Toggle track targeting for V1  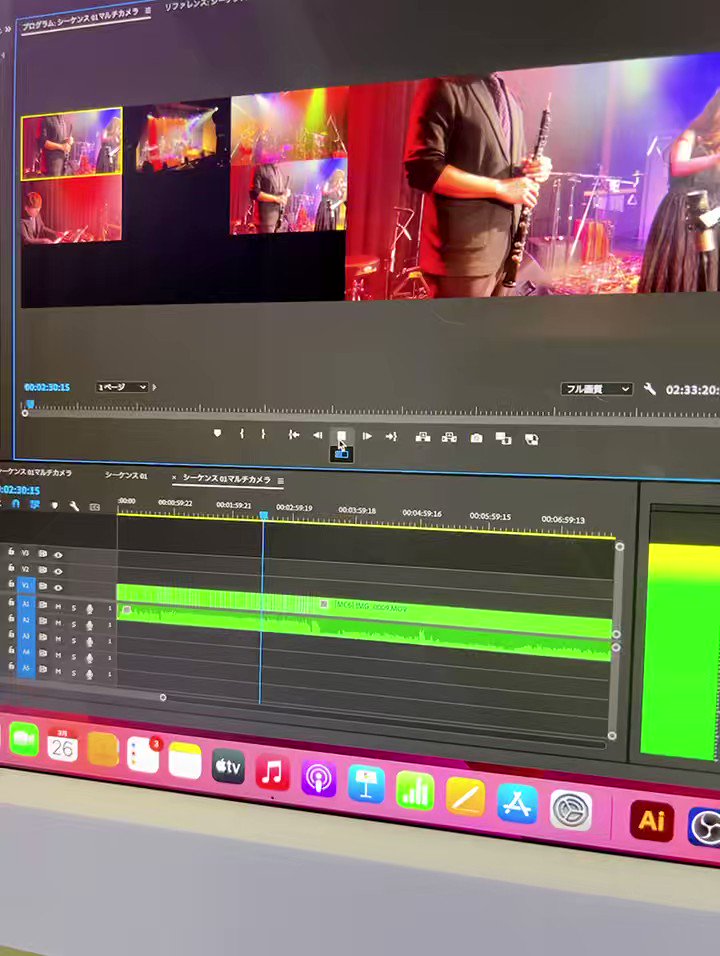click(26, 585)
